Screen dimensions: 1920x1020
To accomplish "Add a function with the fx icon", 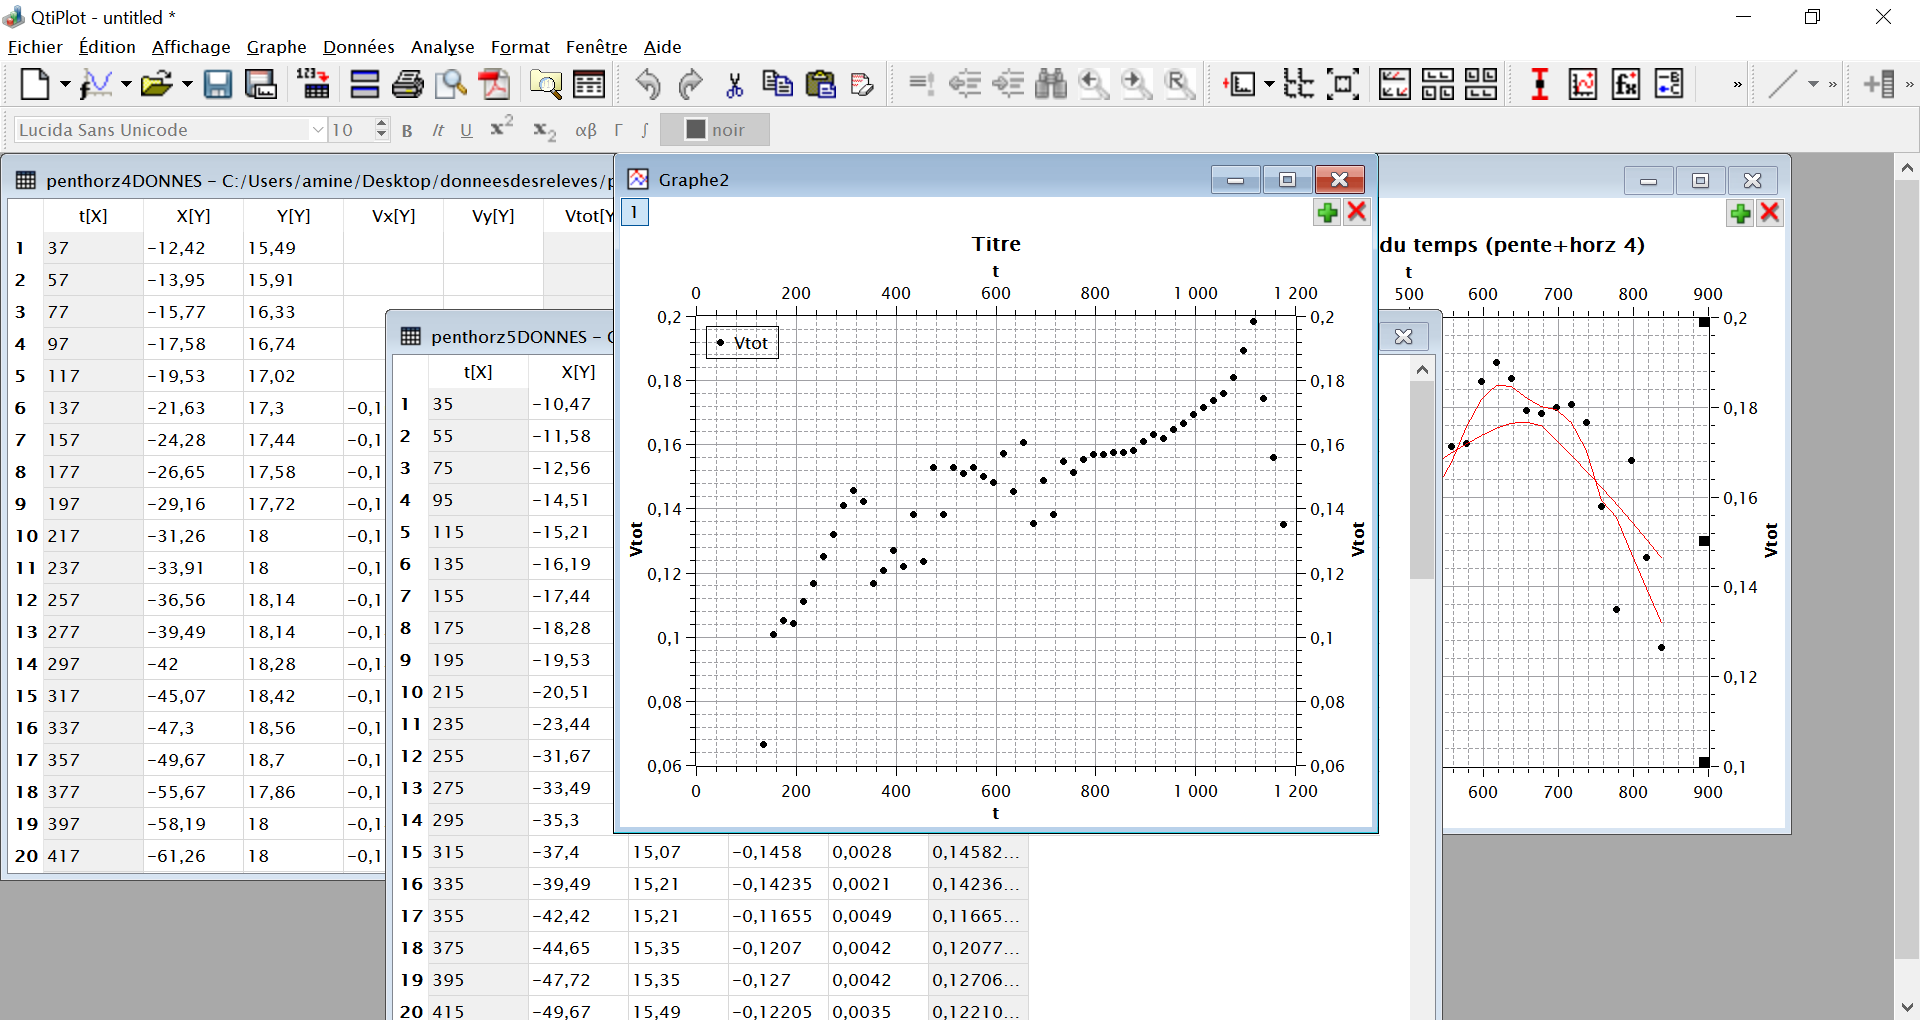I will 1625,85.
